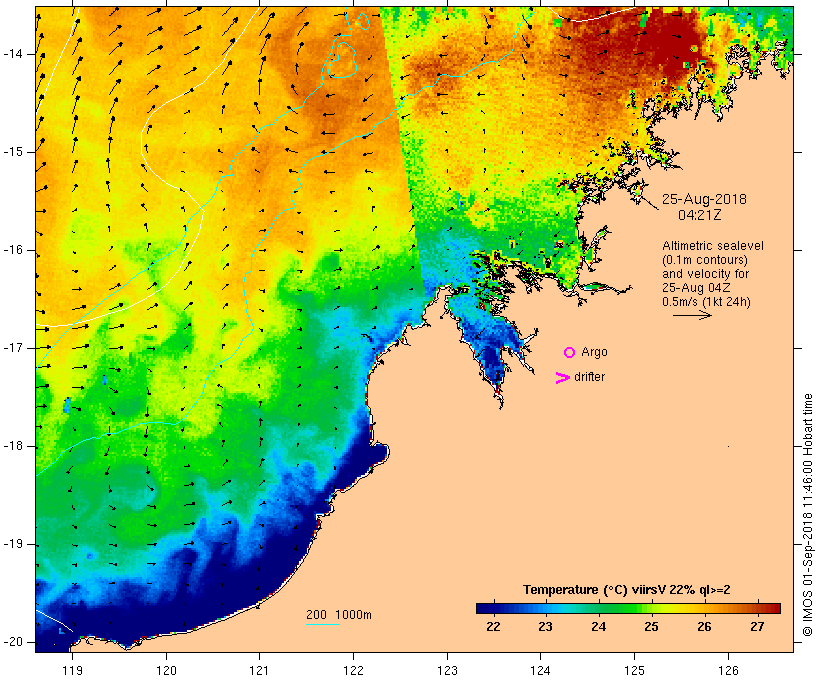Screen dimensions: 820x680
Task: Click the colorbar tick label 23
Action: click(545, 627)
